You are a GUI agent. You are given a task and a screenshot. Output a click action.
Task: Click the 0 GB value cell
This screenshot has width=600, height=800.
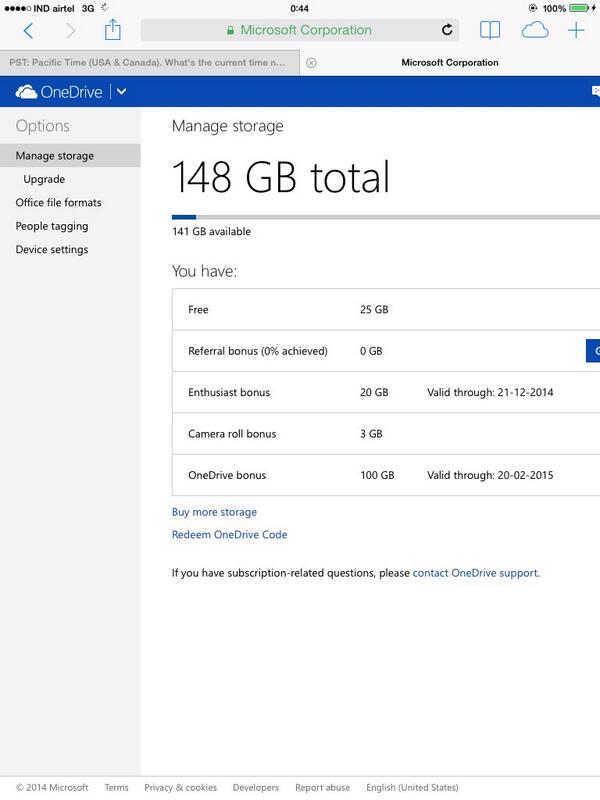371,351
